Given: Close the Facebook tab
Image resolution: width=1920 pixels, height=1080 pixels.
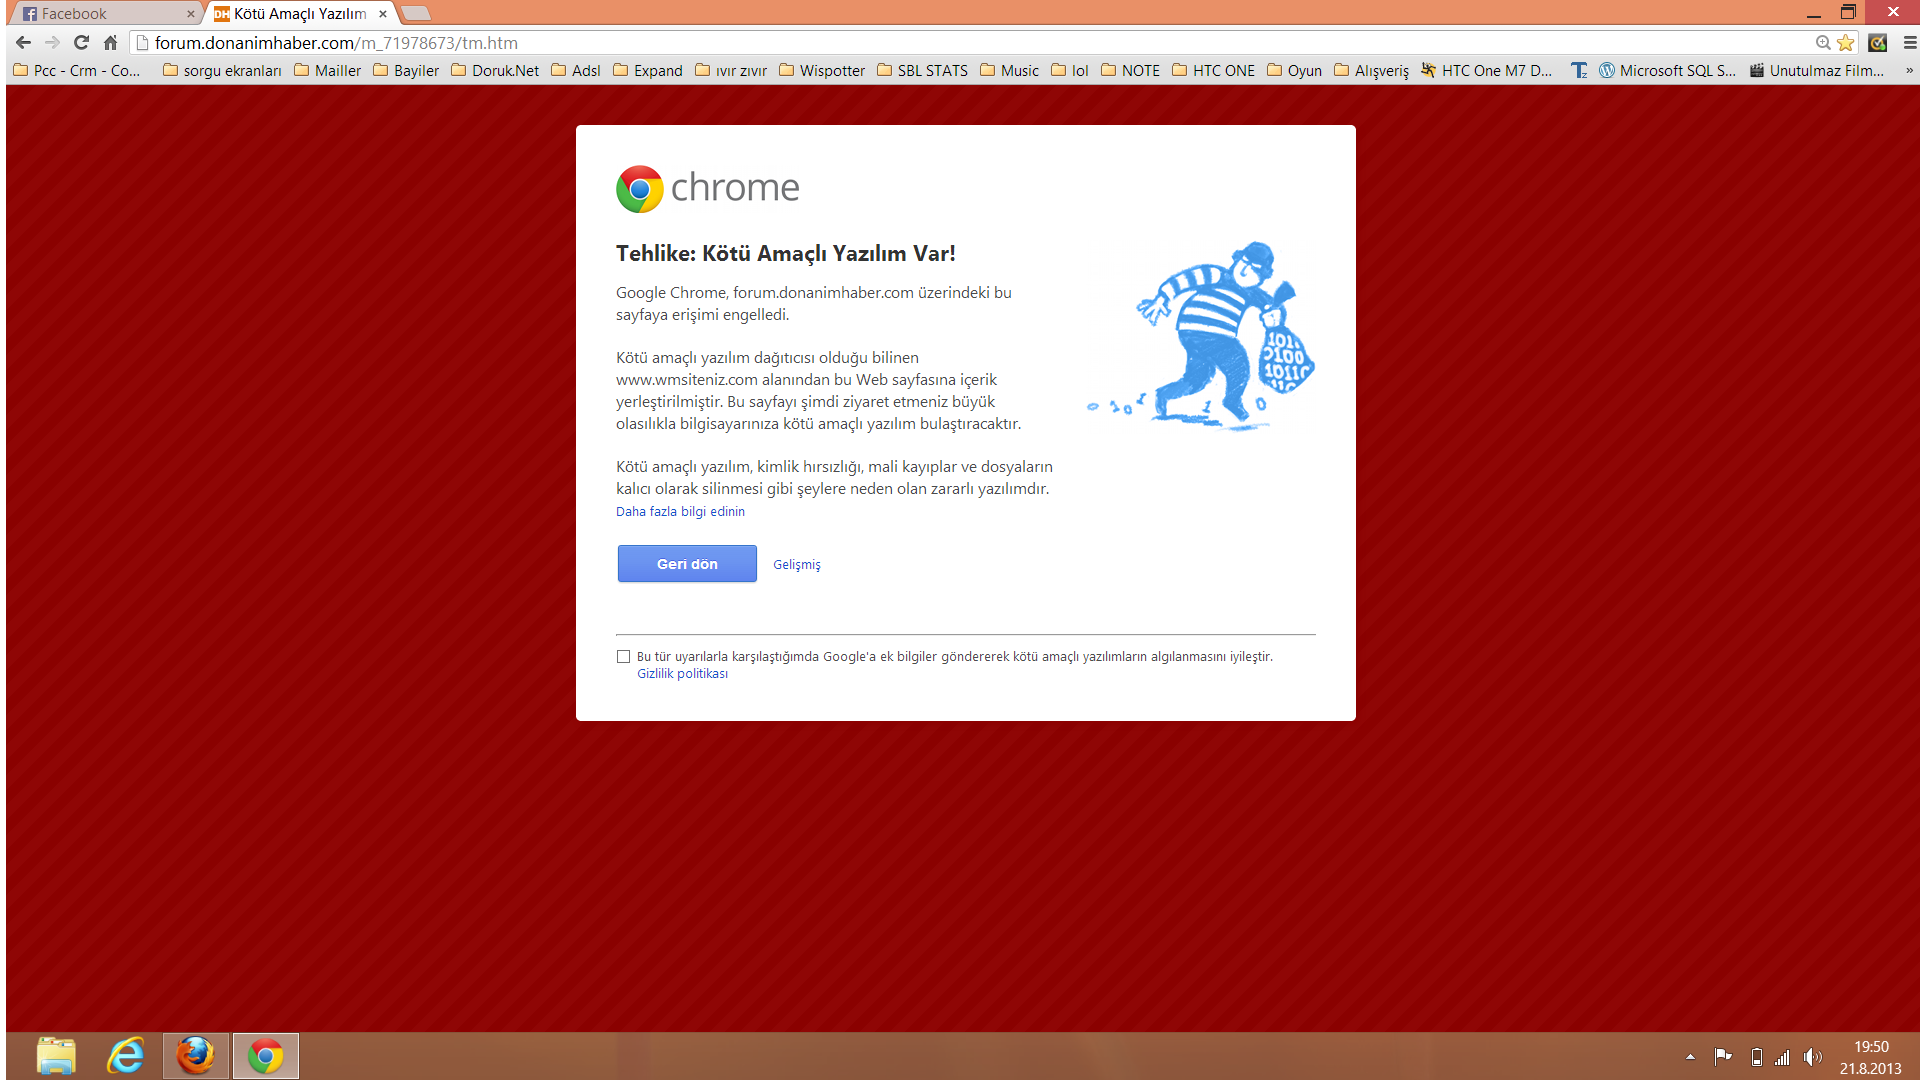Looking at the screenshot, I should point(190,14).
